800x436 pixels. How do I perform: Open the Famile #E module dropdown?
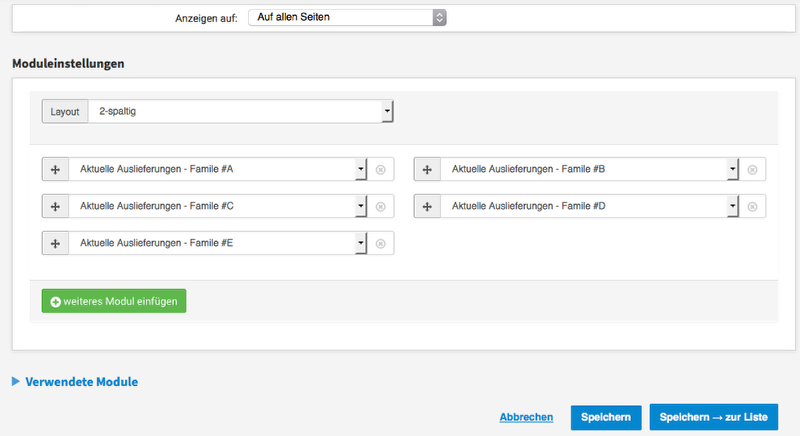(218, 244)
